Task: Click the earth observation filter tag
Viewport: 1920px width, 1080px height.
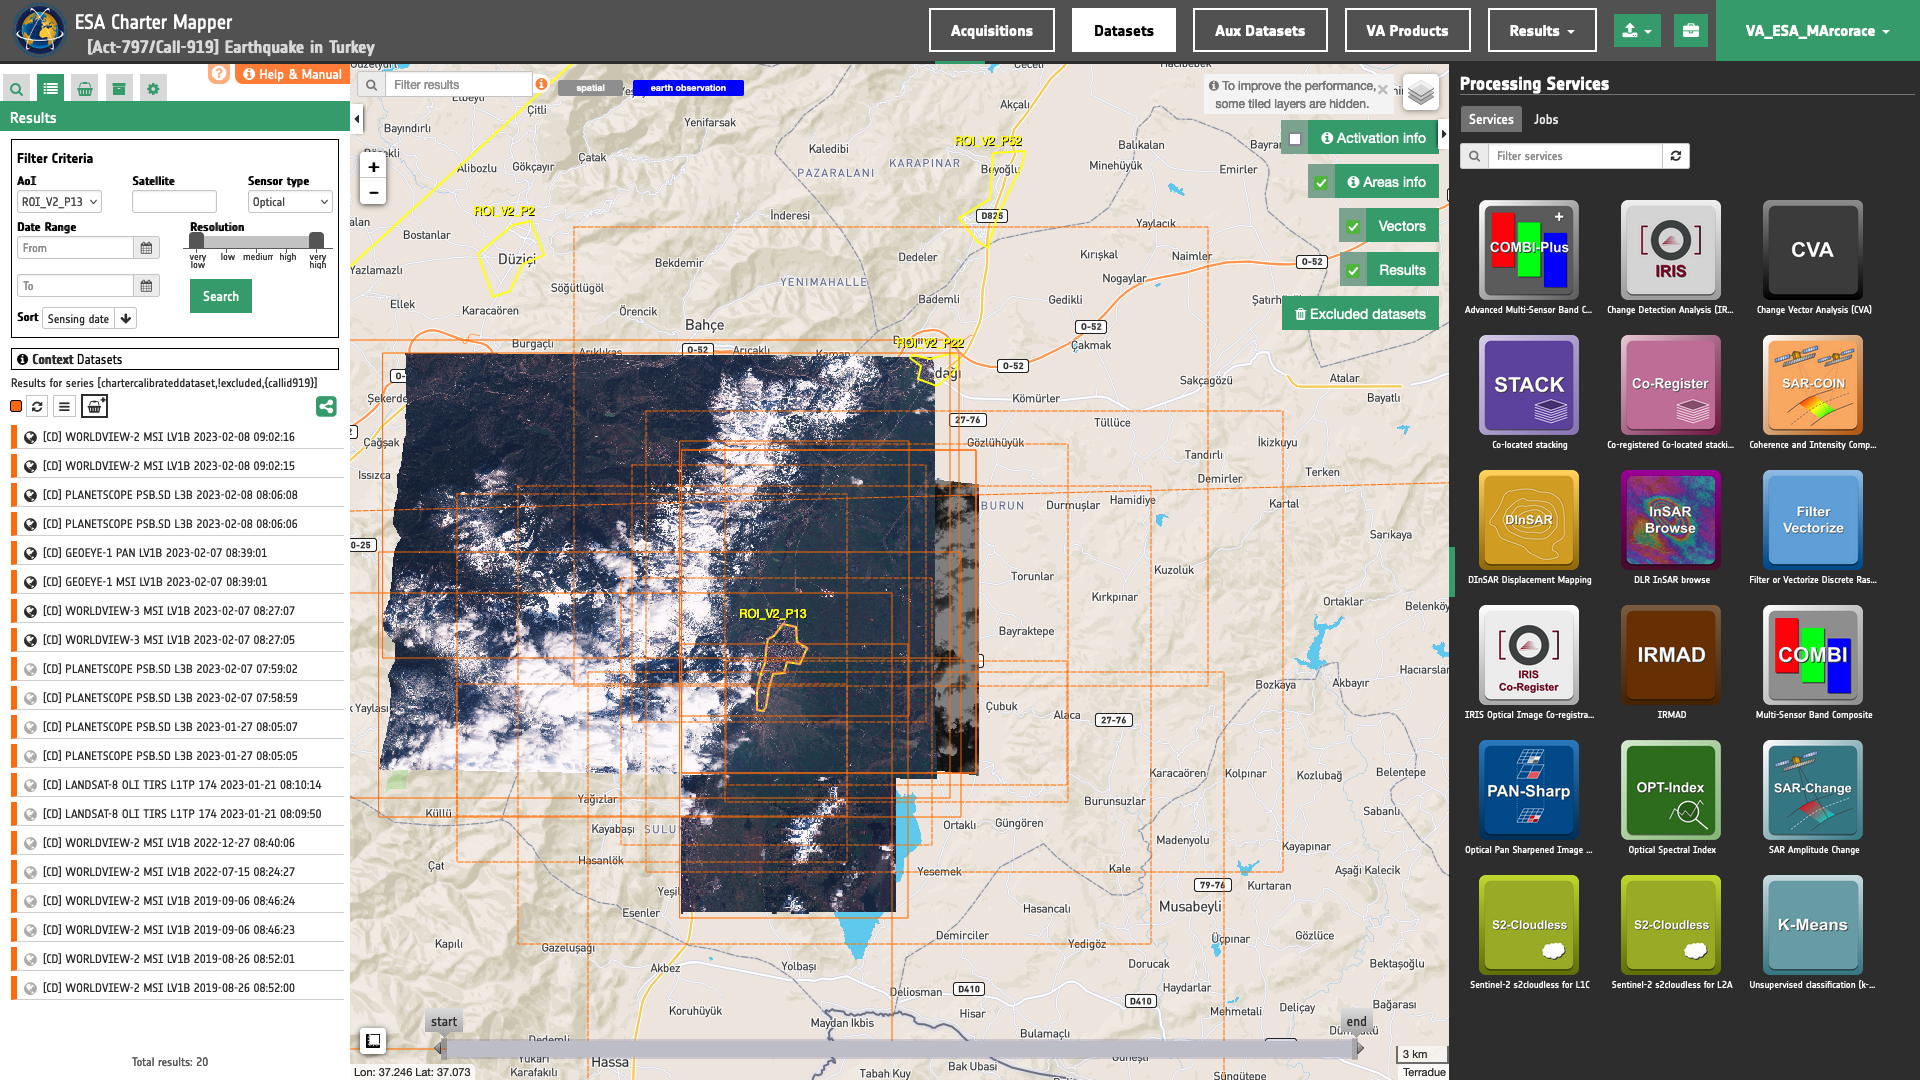Action: pos(688,88)
